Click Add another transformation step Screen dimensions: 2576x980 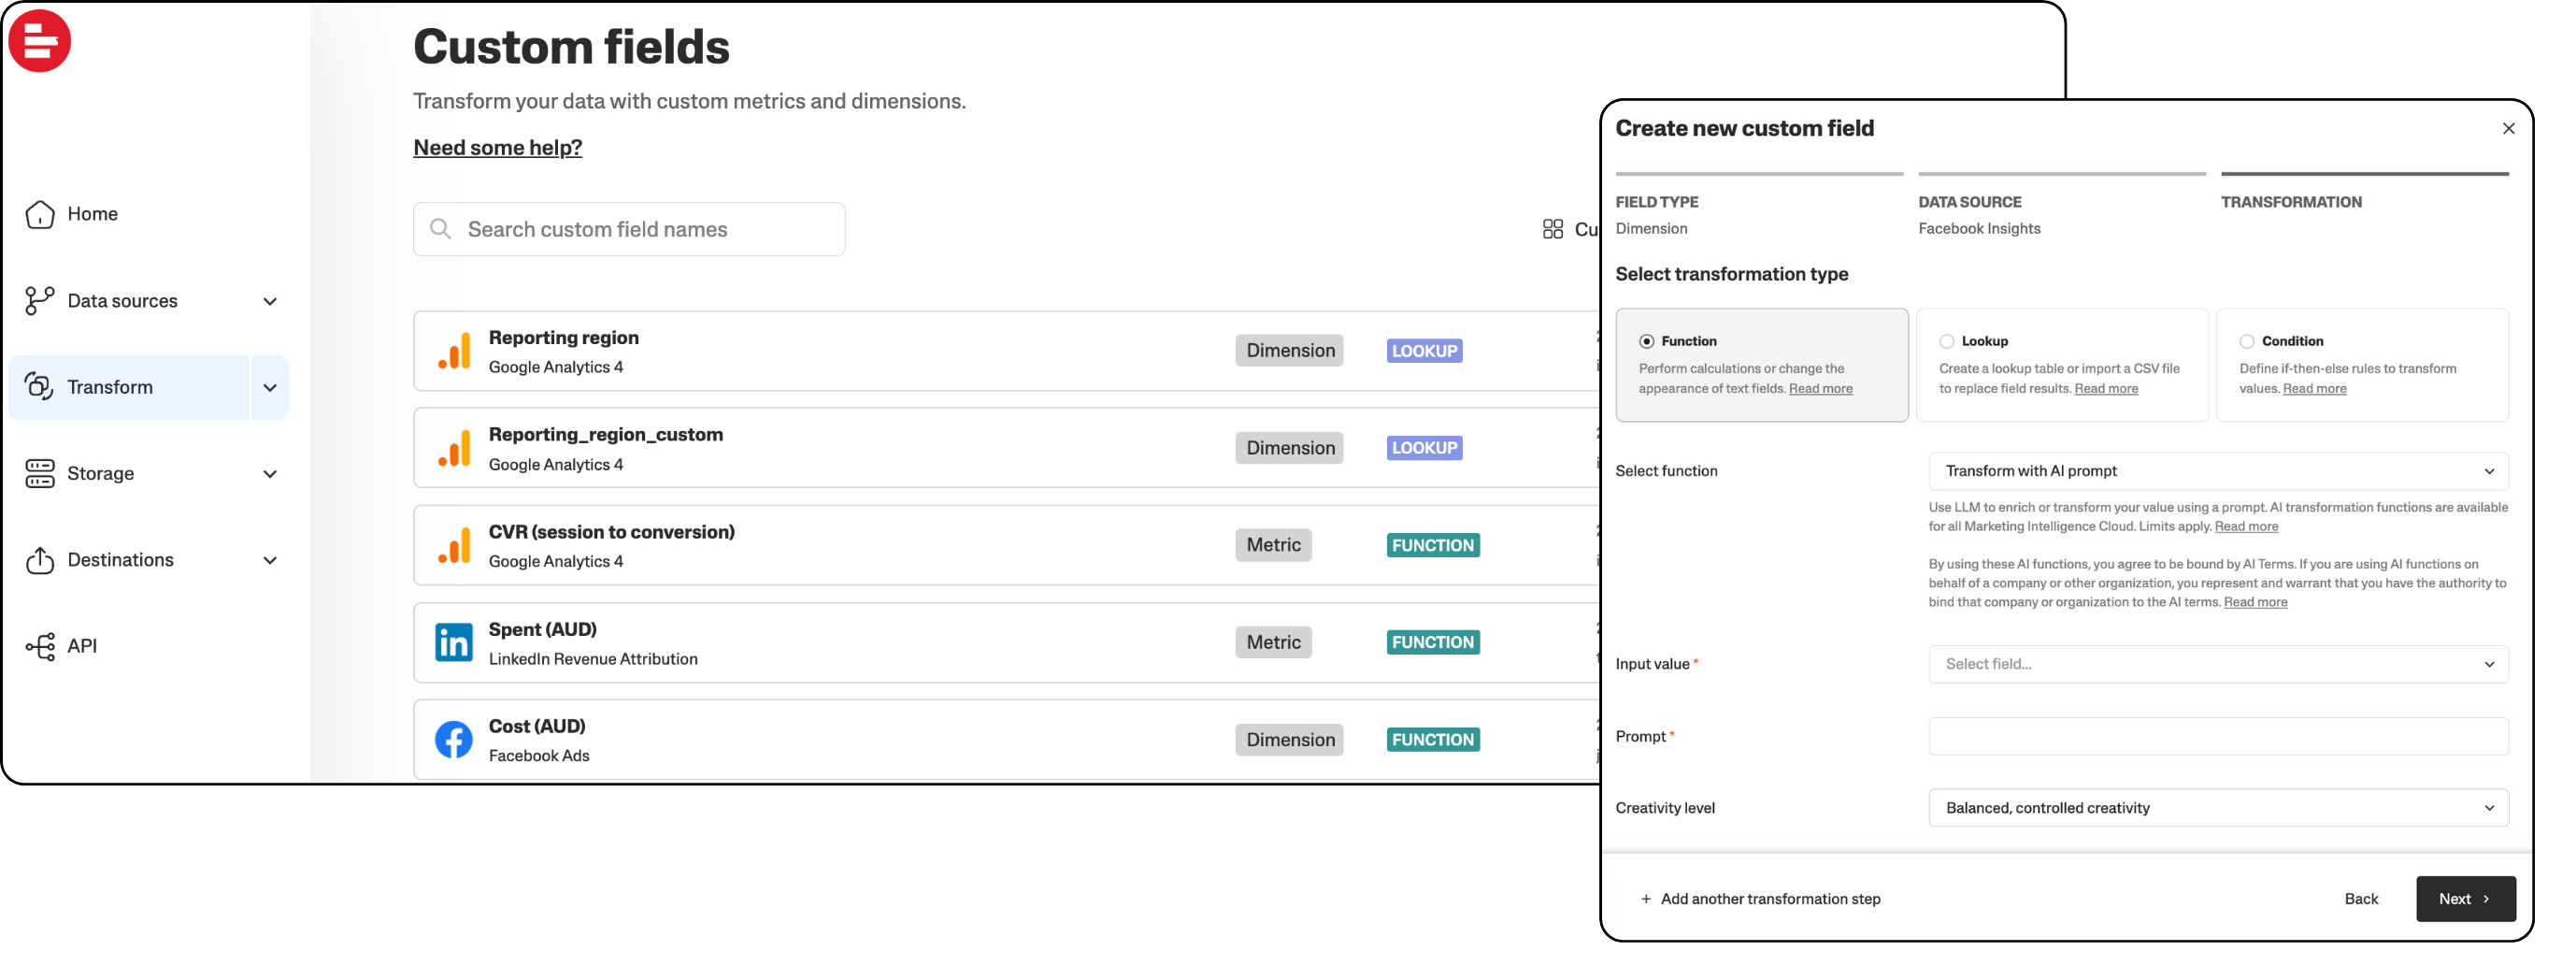coord(1760,899)
